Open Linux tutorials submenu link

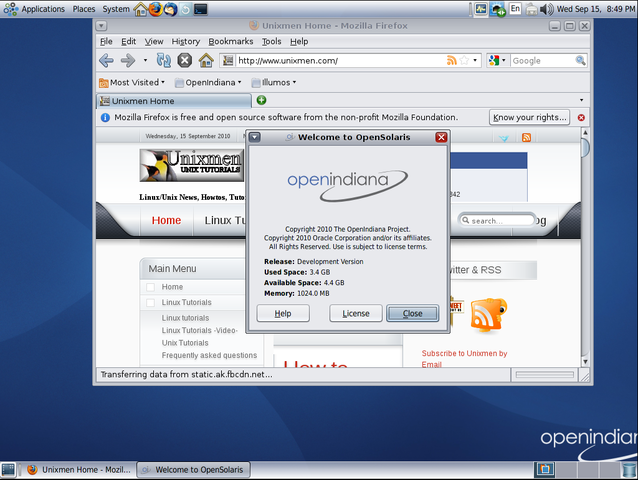pyautogui.click(x=185, y=318)
